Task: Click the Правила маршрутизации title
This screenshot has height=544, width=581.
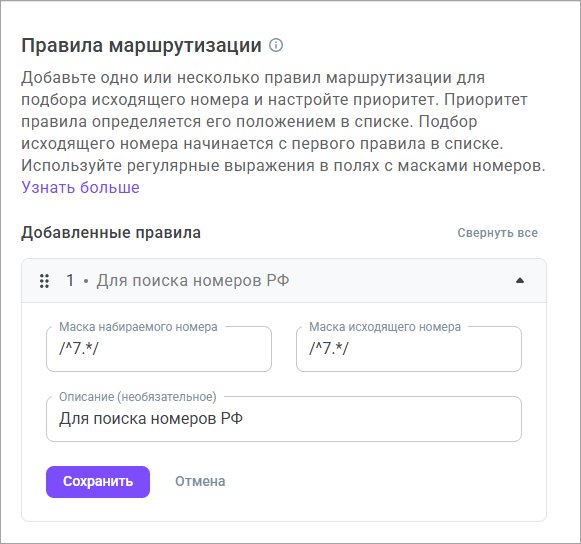Action: 141,46
